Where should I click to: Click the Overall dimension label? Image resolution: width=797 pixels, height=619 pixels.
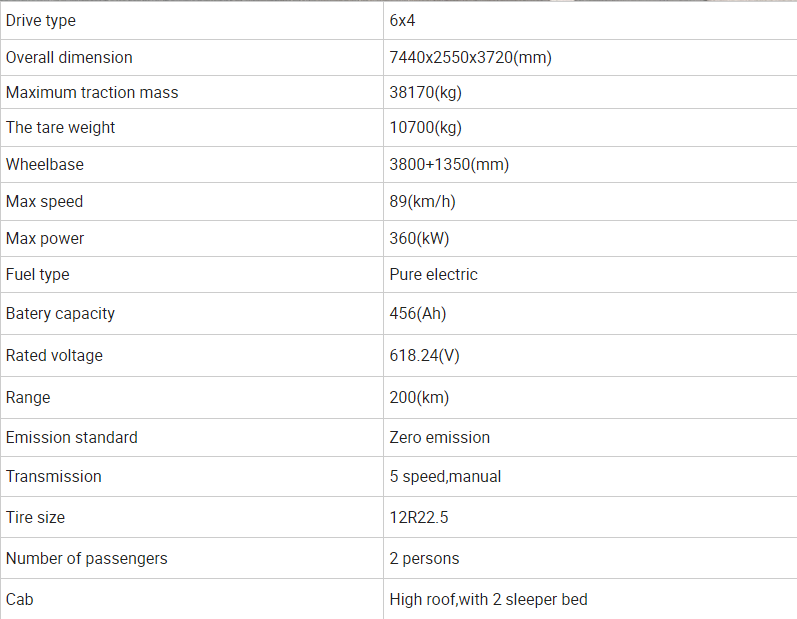(69, 57)
